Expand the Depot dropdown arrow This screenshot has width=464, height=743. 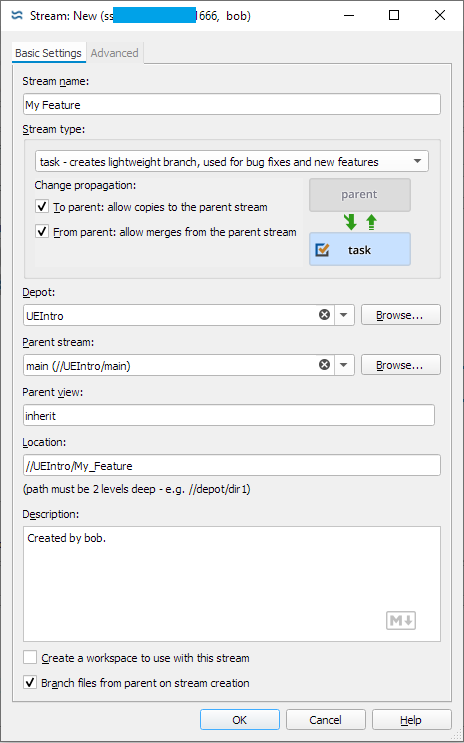tap(345, 315)
